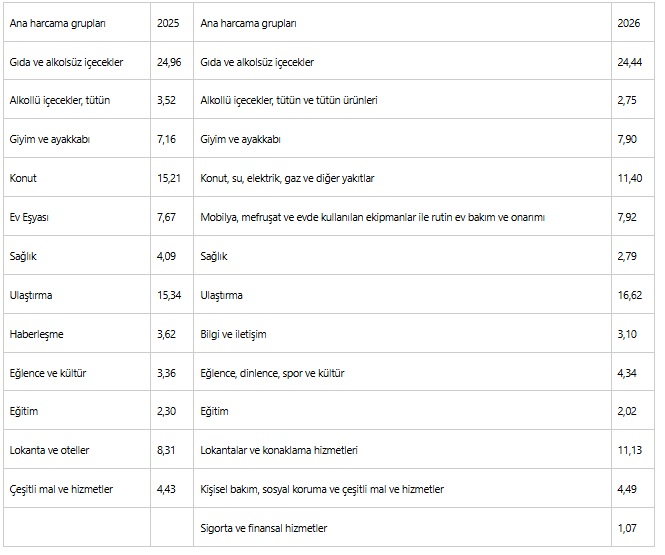Click the 2026 column header cell
The width and height of the screenshot is (665, 555).
(629, 22)
